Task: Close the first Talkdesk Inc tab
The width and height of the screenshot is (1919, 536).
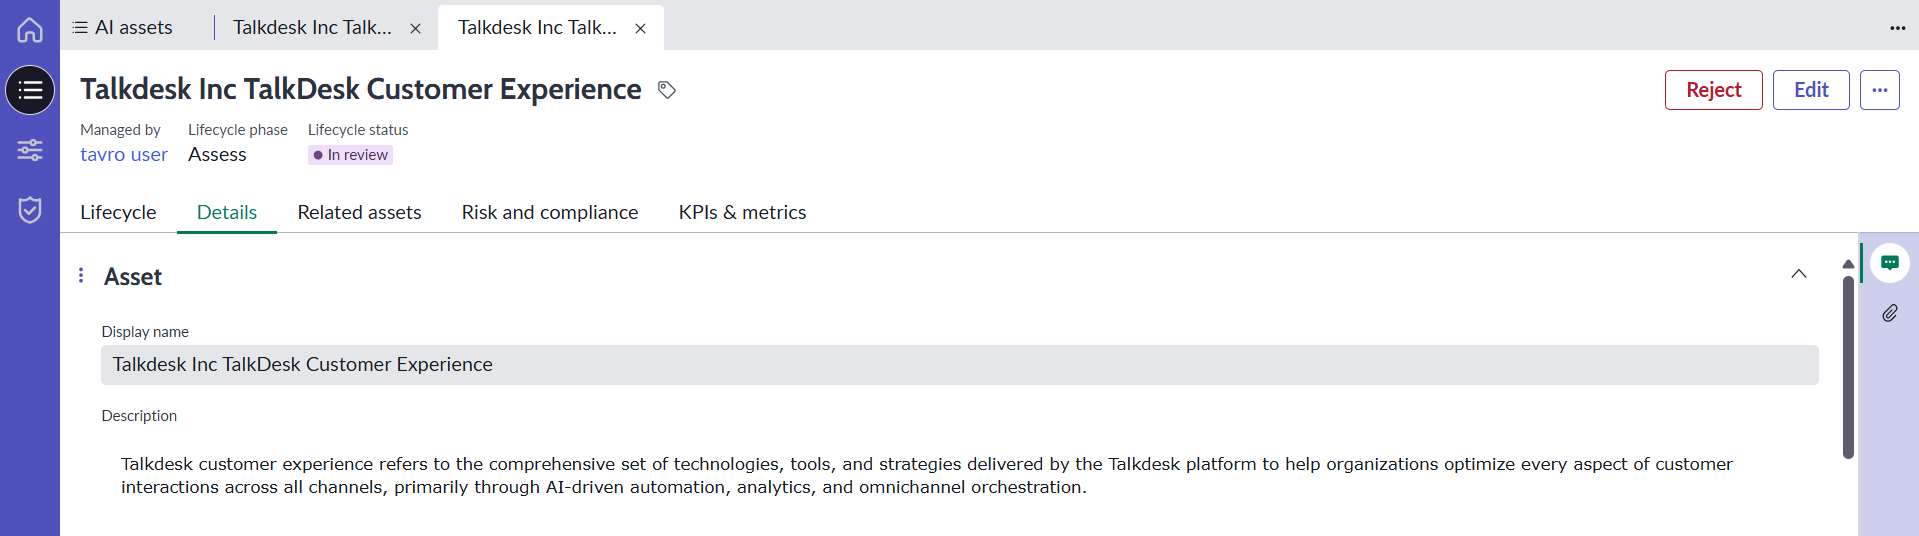Action: 415,29
